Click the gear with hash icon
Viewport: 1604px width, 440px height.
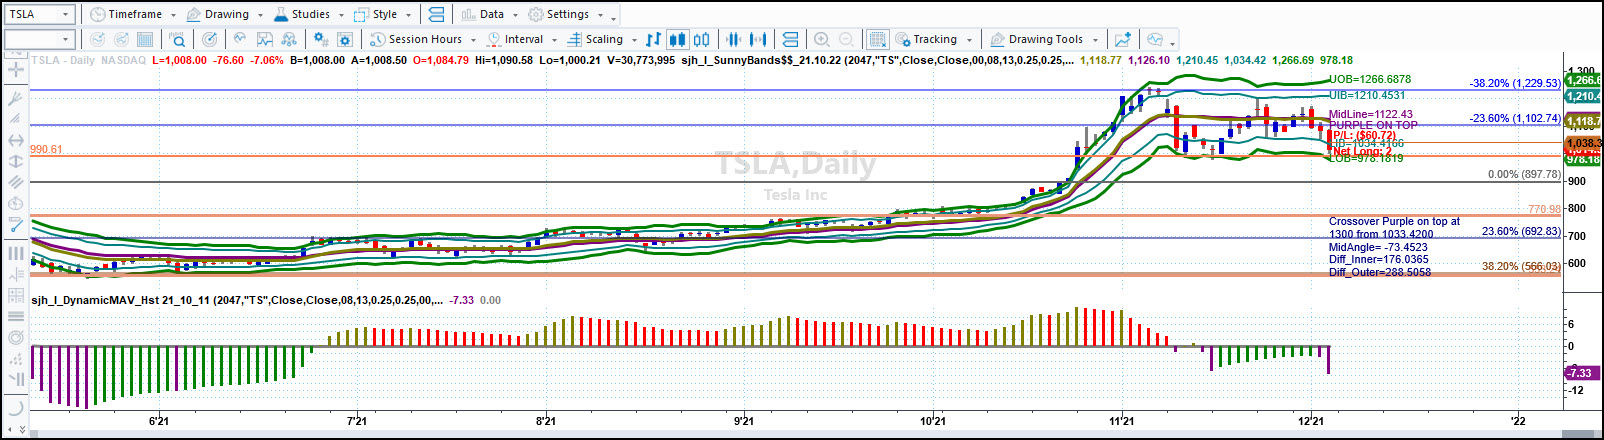coord(321,39)
